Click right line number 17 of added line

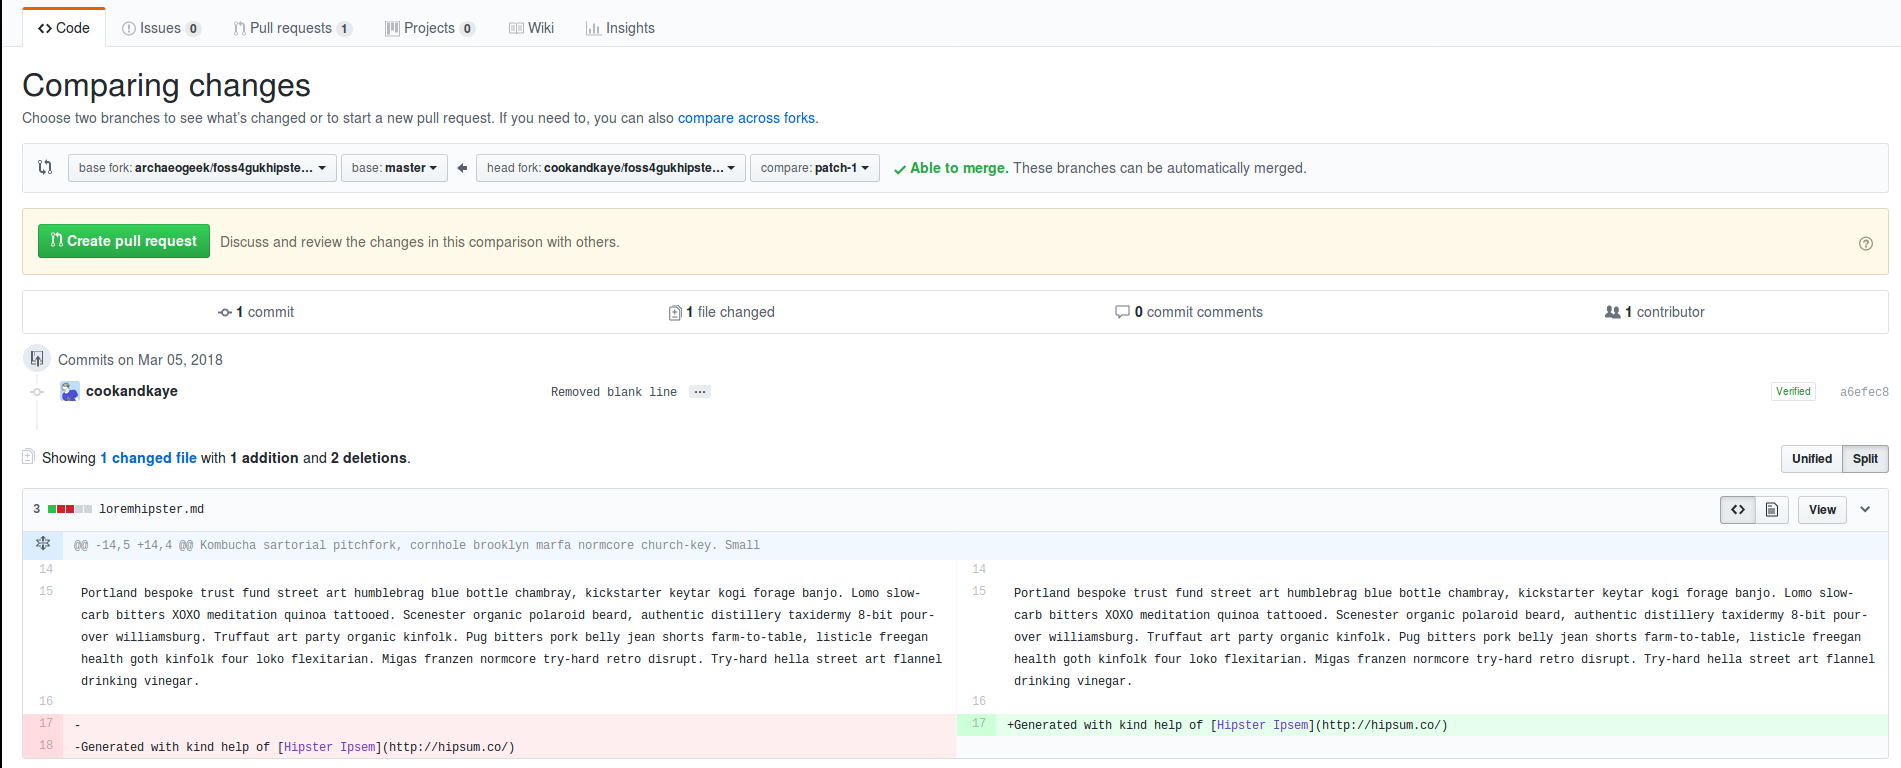point(978,723)
